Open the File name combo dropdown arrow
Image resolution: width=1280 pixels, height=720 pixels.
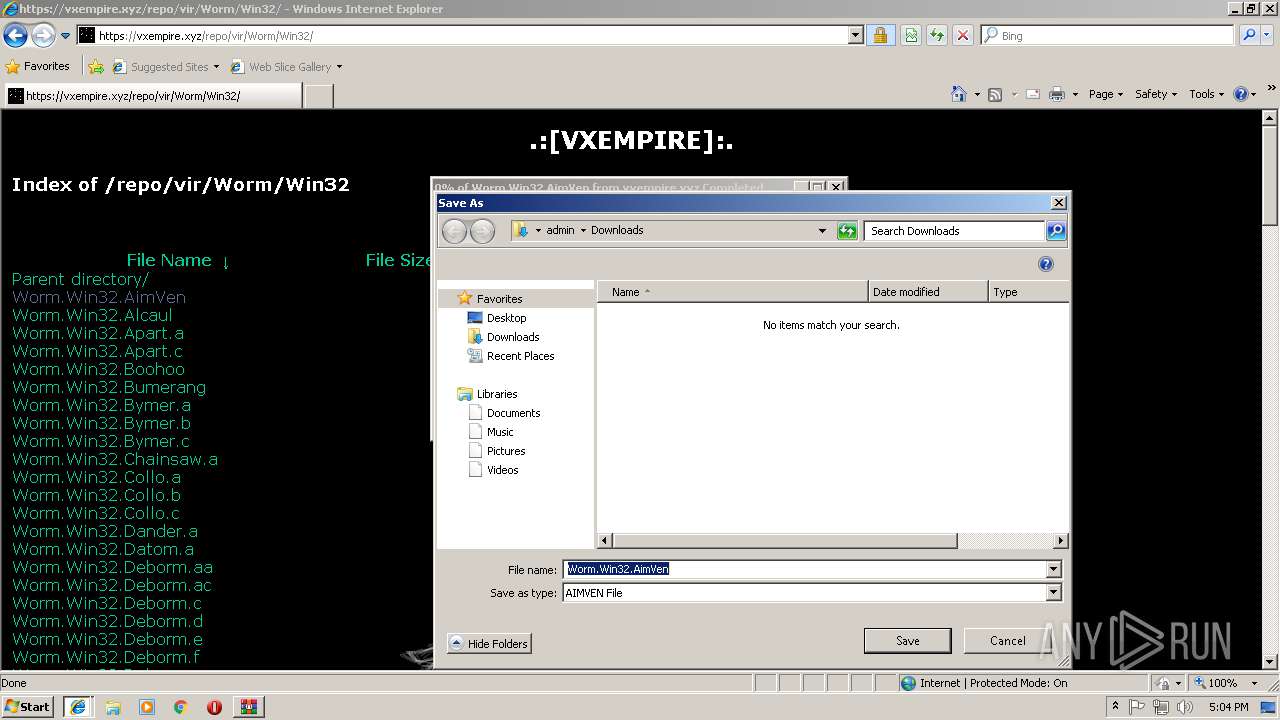[1053, 569]
